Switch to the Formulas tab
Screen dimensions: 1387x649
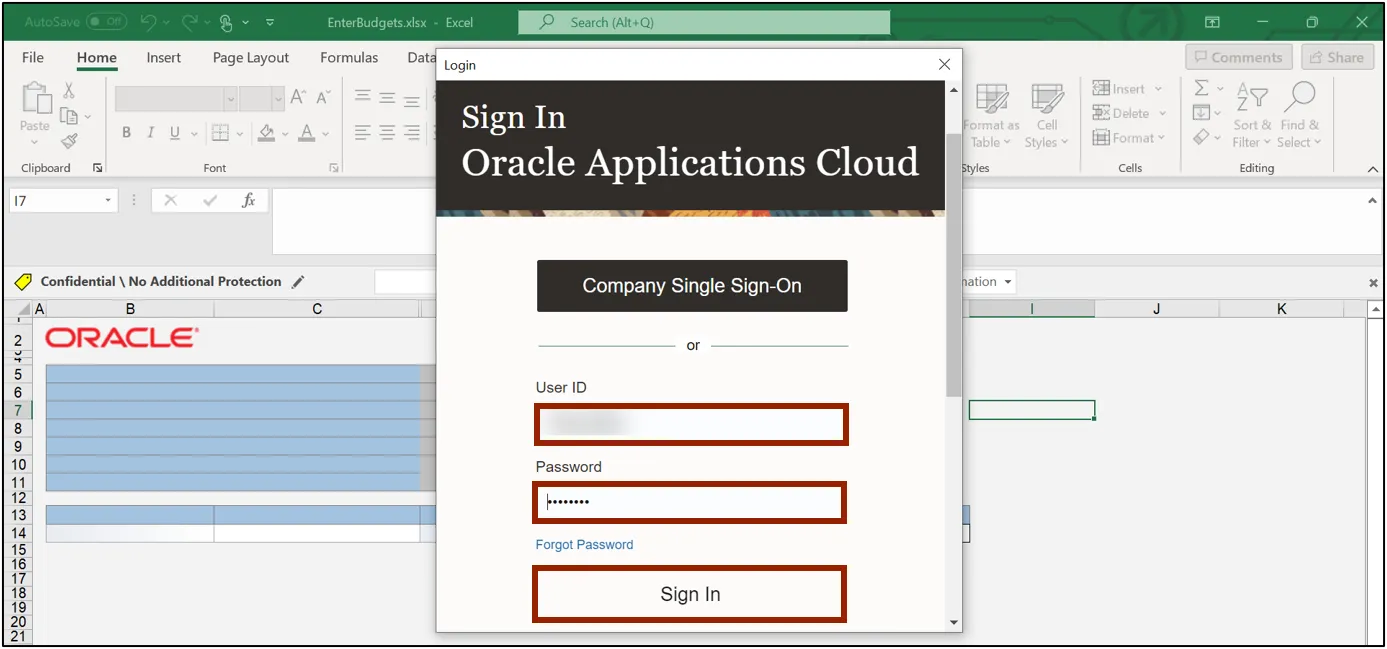tap(349, 58)
